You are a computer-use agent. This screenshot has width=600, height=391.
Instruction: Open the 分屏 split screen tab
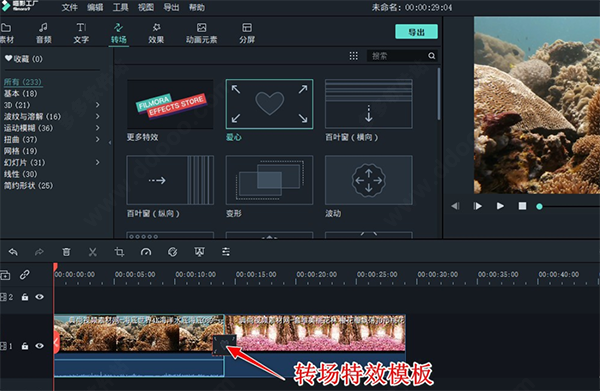(247, 33)
